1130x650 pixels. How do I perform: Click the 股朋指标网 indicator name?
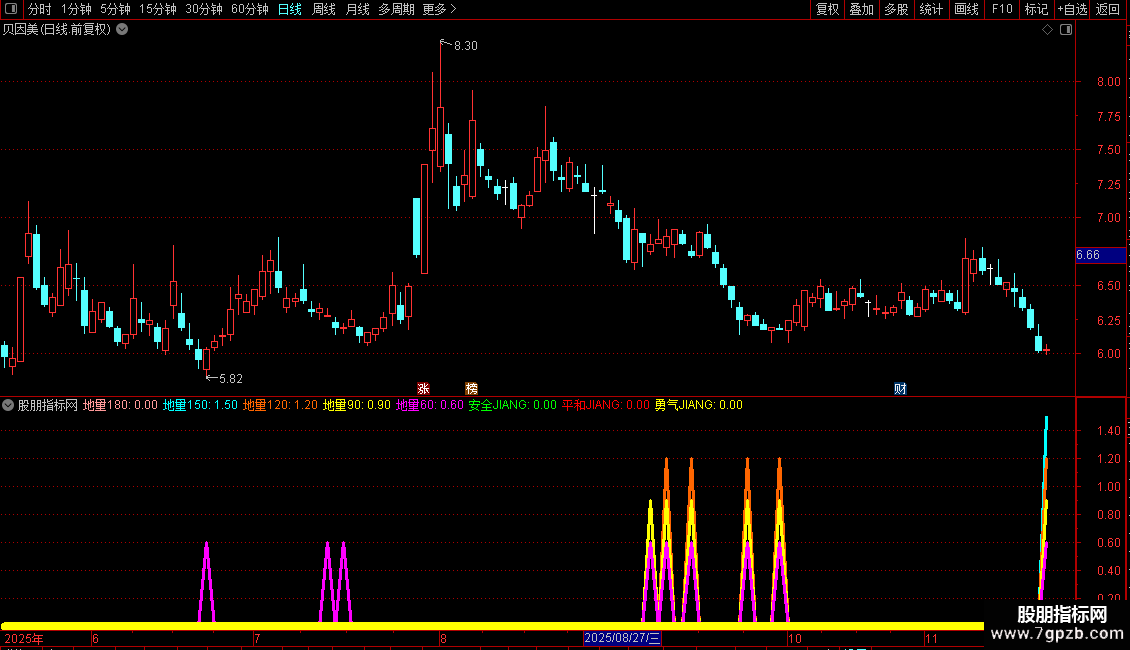click(x=48, y=405)
